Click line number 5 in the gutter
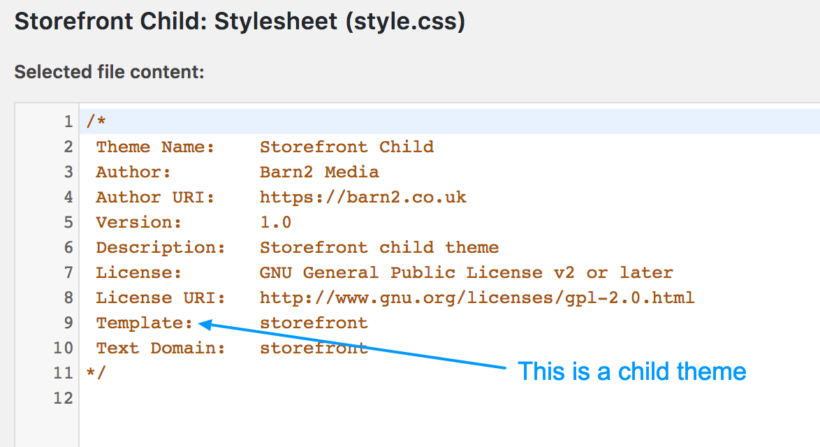The image size is (820, 447). pos(68,222)
